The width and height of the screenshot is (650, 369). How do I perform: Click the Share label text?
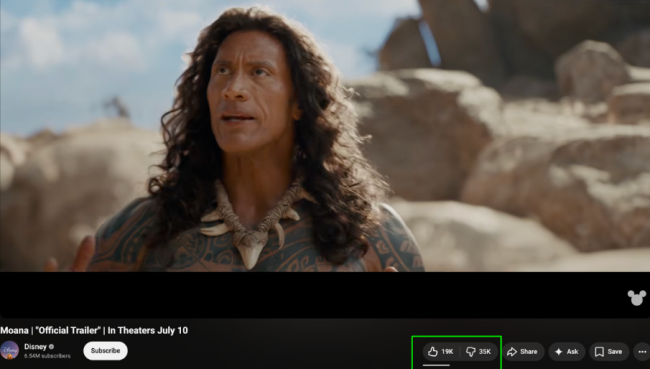pos(529,352)
